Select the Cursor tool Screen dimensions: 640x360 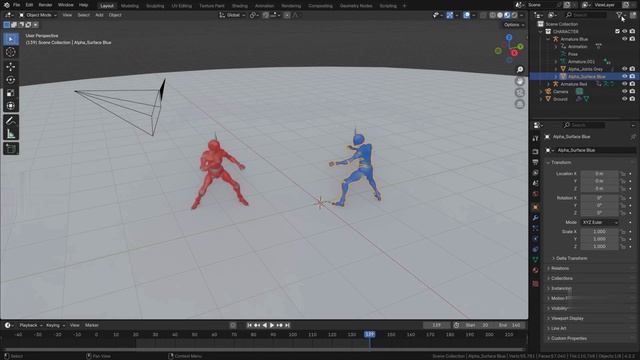click(11, 52)
